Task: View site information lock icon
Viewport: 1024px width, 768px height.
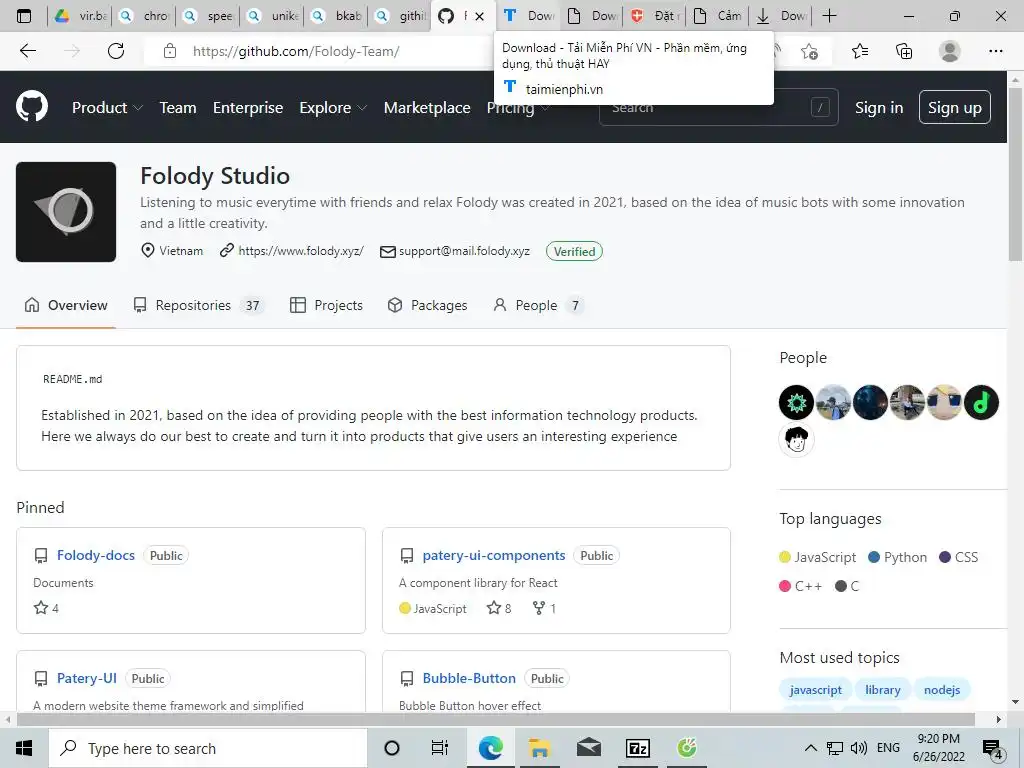Action: pyautogui.click(x=170, y=51)
